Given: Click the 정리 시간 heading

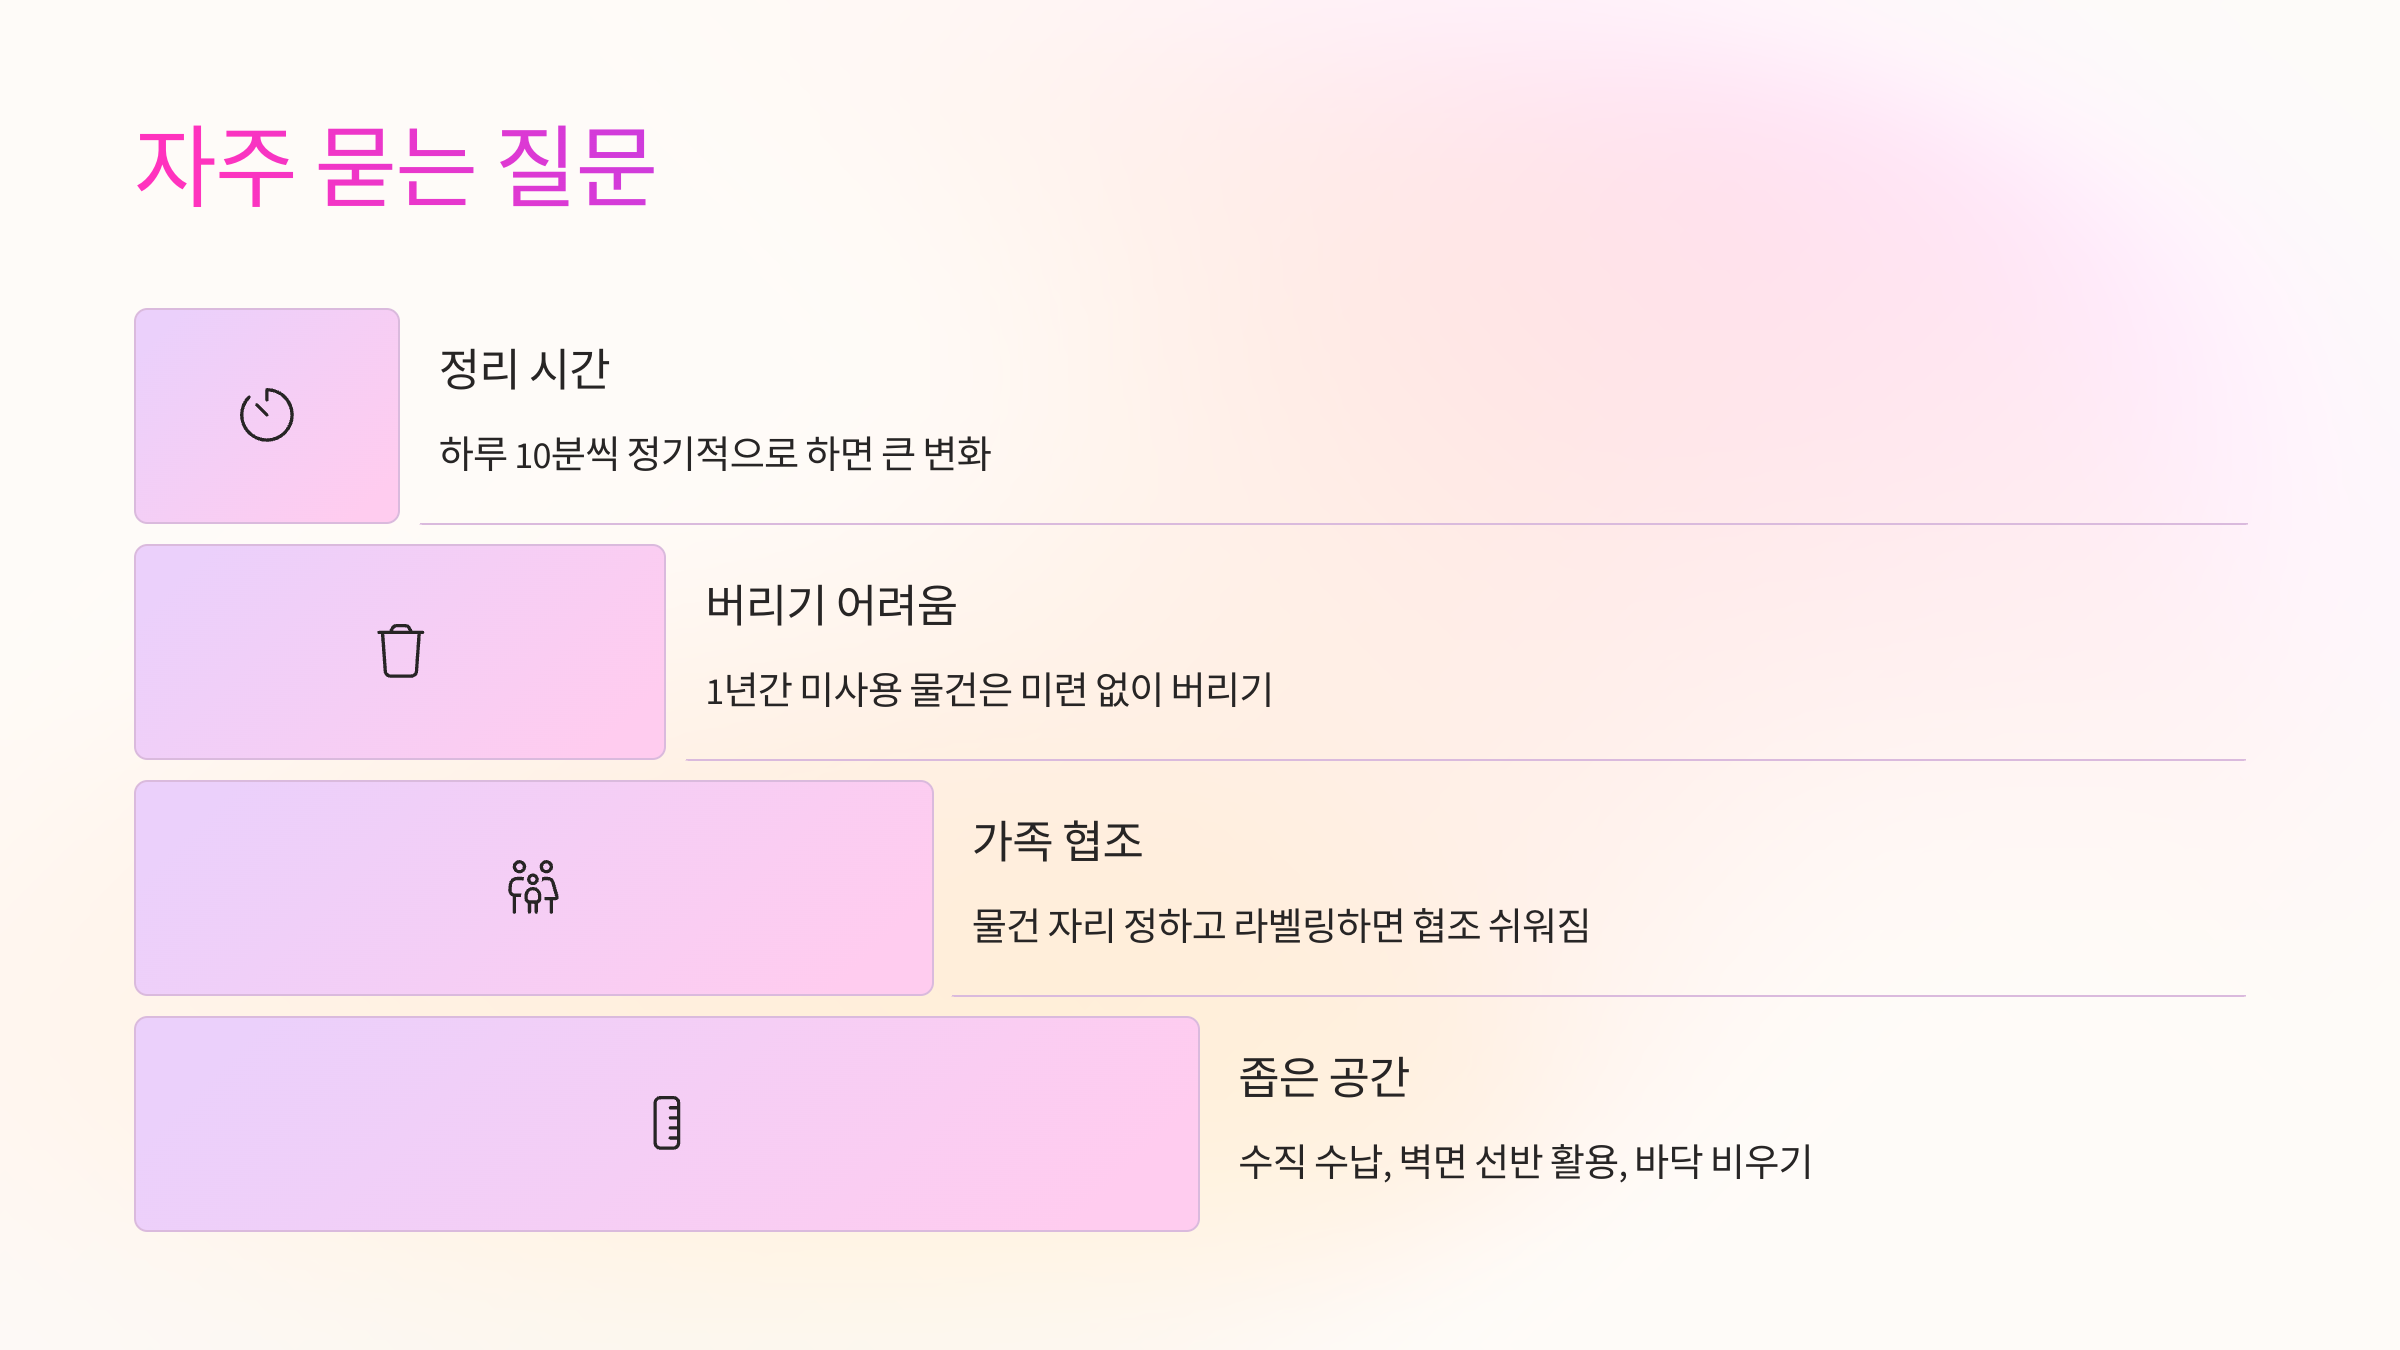Looking at the screenshot, I should click(x=524, y=369).
